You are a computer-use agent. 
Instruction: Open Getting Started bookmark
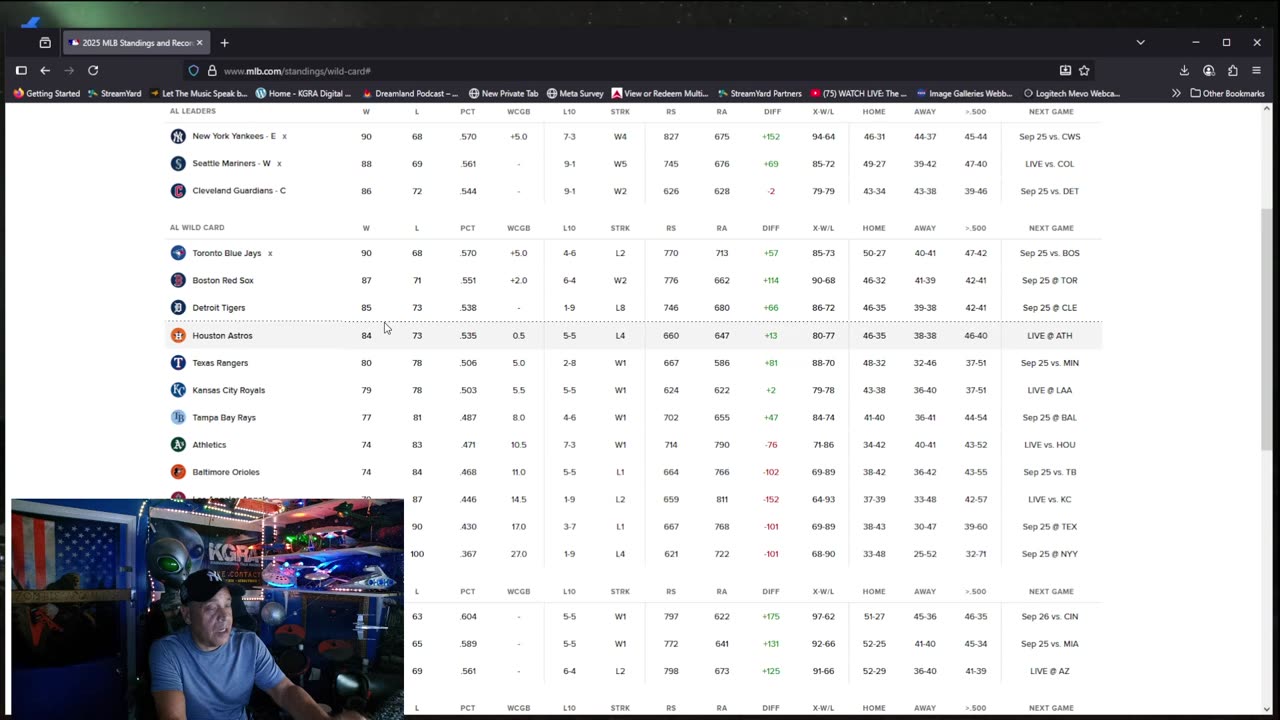[x=46, y=94]
